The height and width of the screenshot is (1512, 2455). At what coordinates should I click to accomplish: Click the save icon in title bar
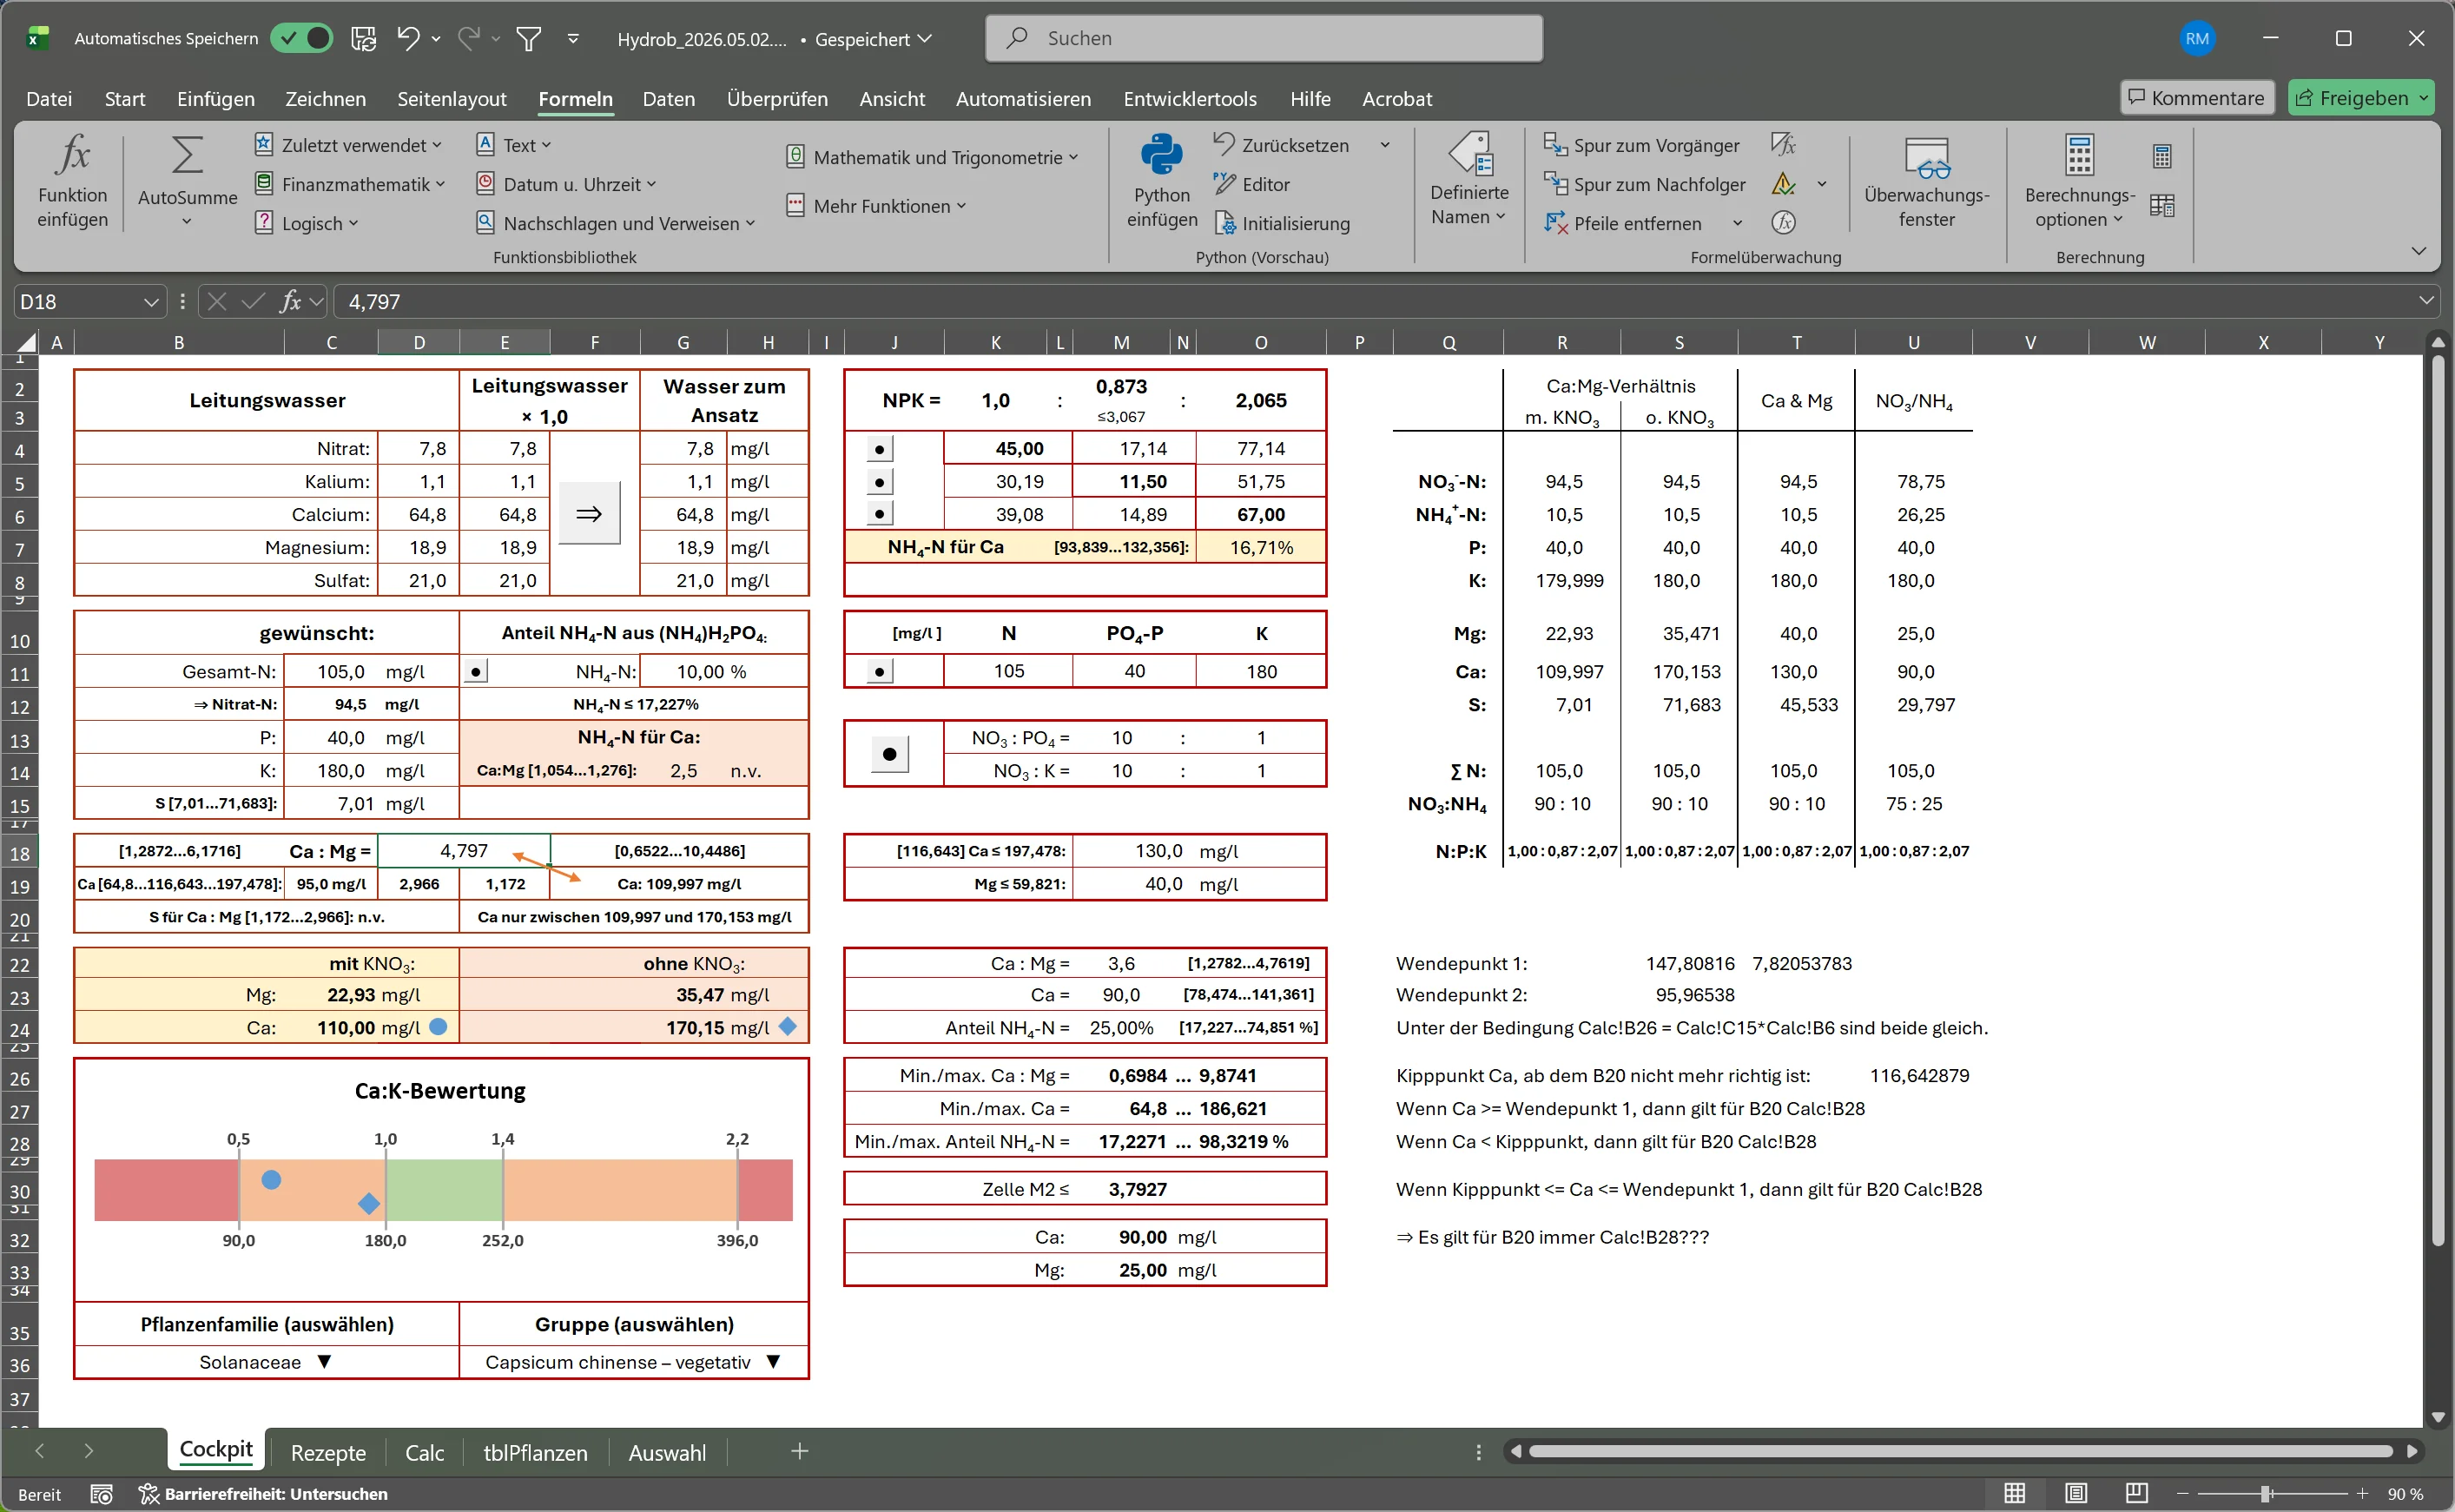[363, 39]
